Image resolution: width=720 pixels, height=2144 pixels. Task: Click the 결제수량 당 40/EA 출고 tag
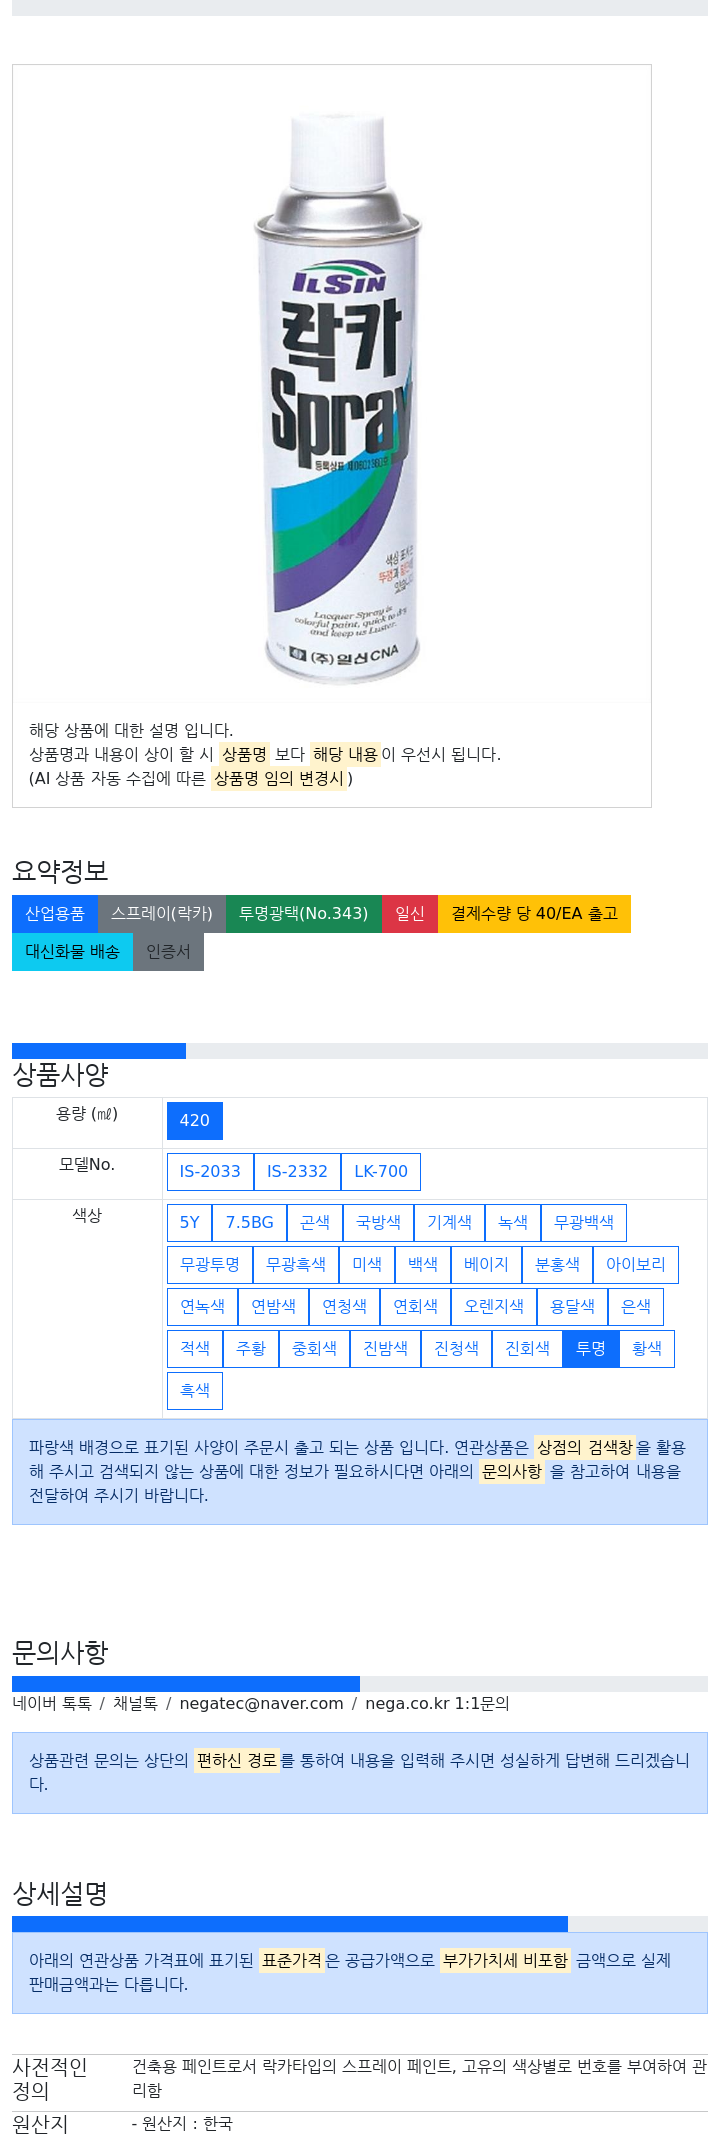[534, 914]
